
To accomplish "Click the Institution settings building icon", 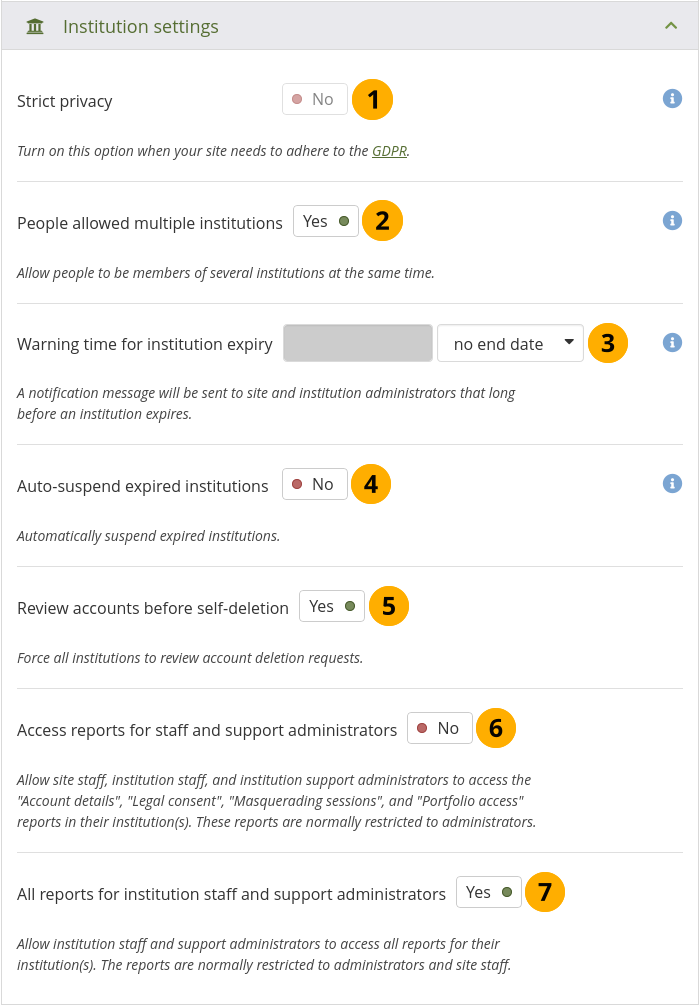I will pyautogui.click(x=35, y=27).
